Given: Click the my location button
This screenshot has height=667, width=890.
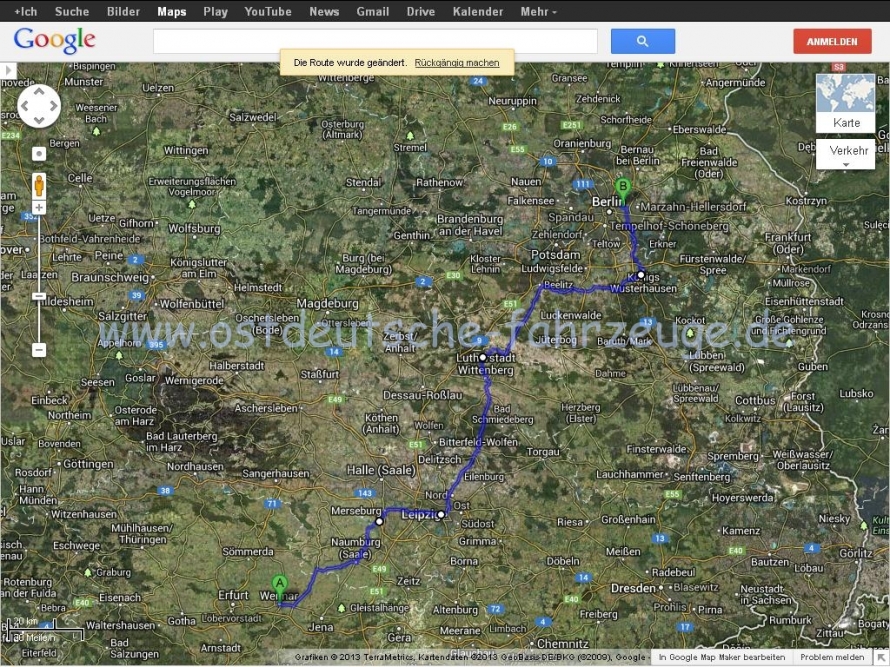Looking at the screenshot, I should [x=39, y=154].
